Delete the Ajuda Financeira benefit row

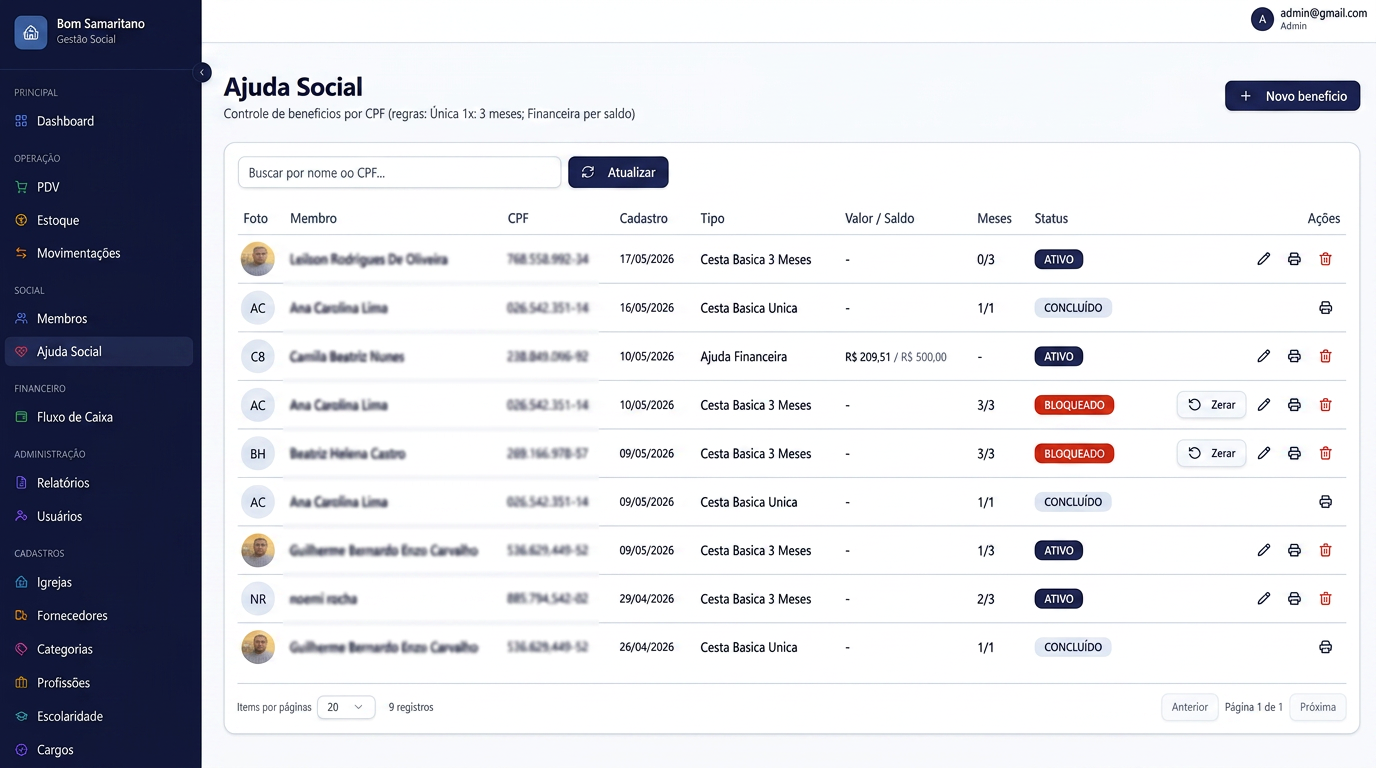[1326, 356]
